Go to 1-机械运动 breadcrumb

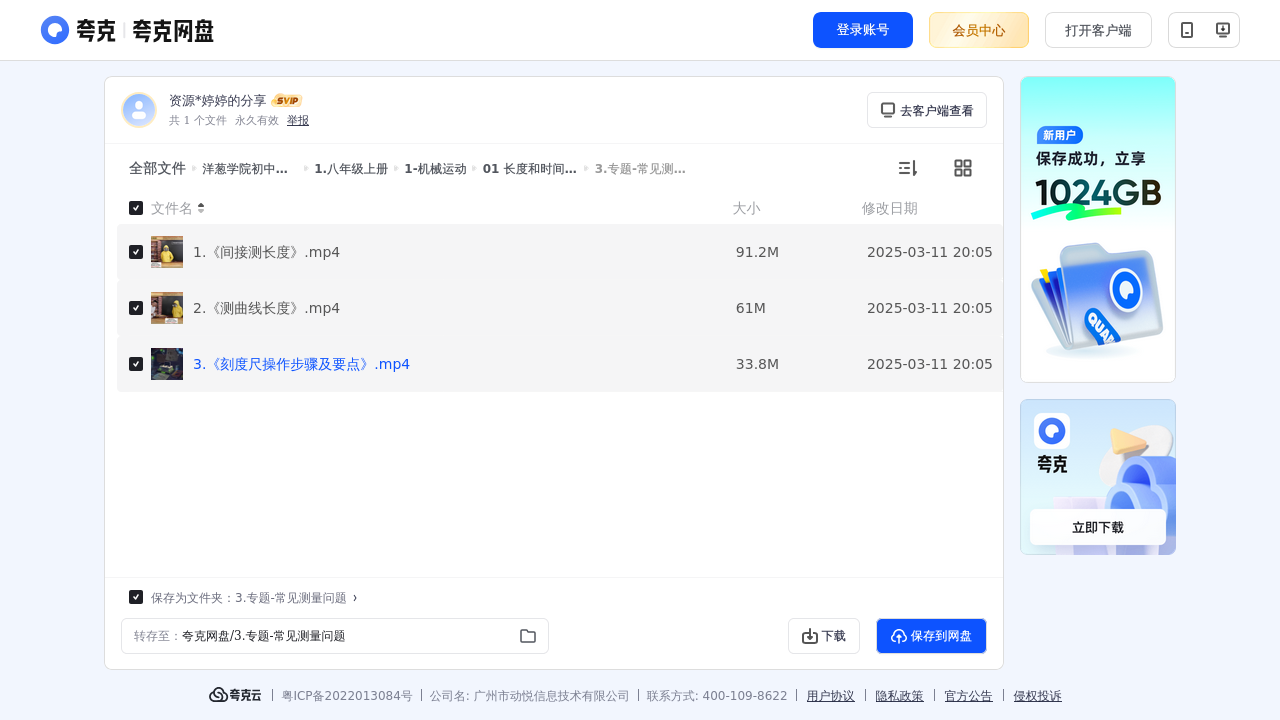tap(435, 169)
